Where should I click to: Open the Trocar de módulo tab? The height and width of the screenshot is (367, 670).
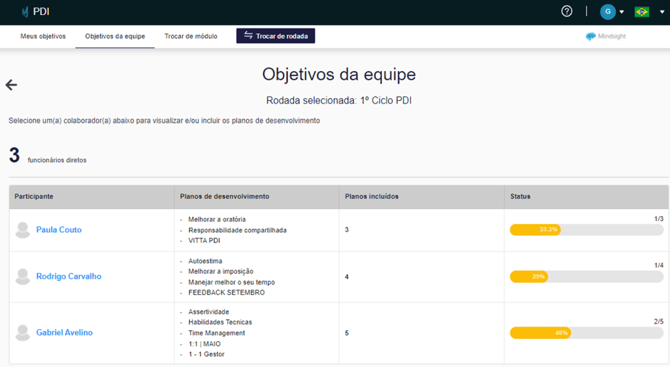tap(191, 36)
